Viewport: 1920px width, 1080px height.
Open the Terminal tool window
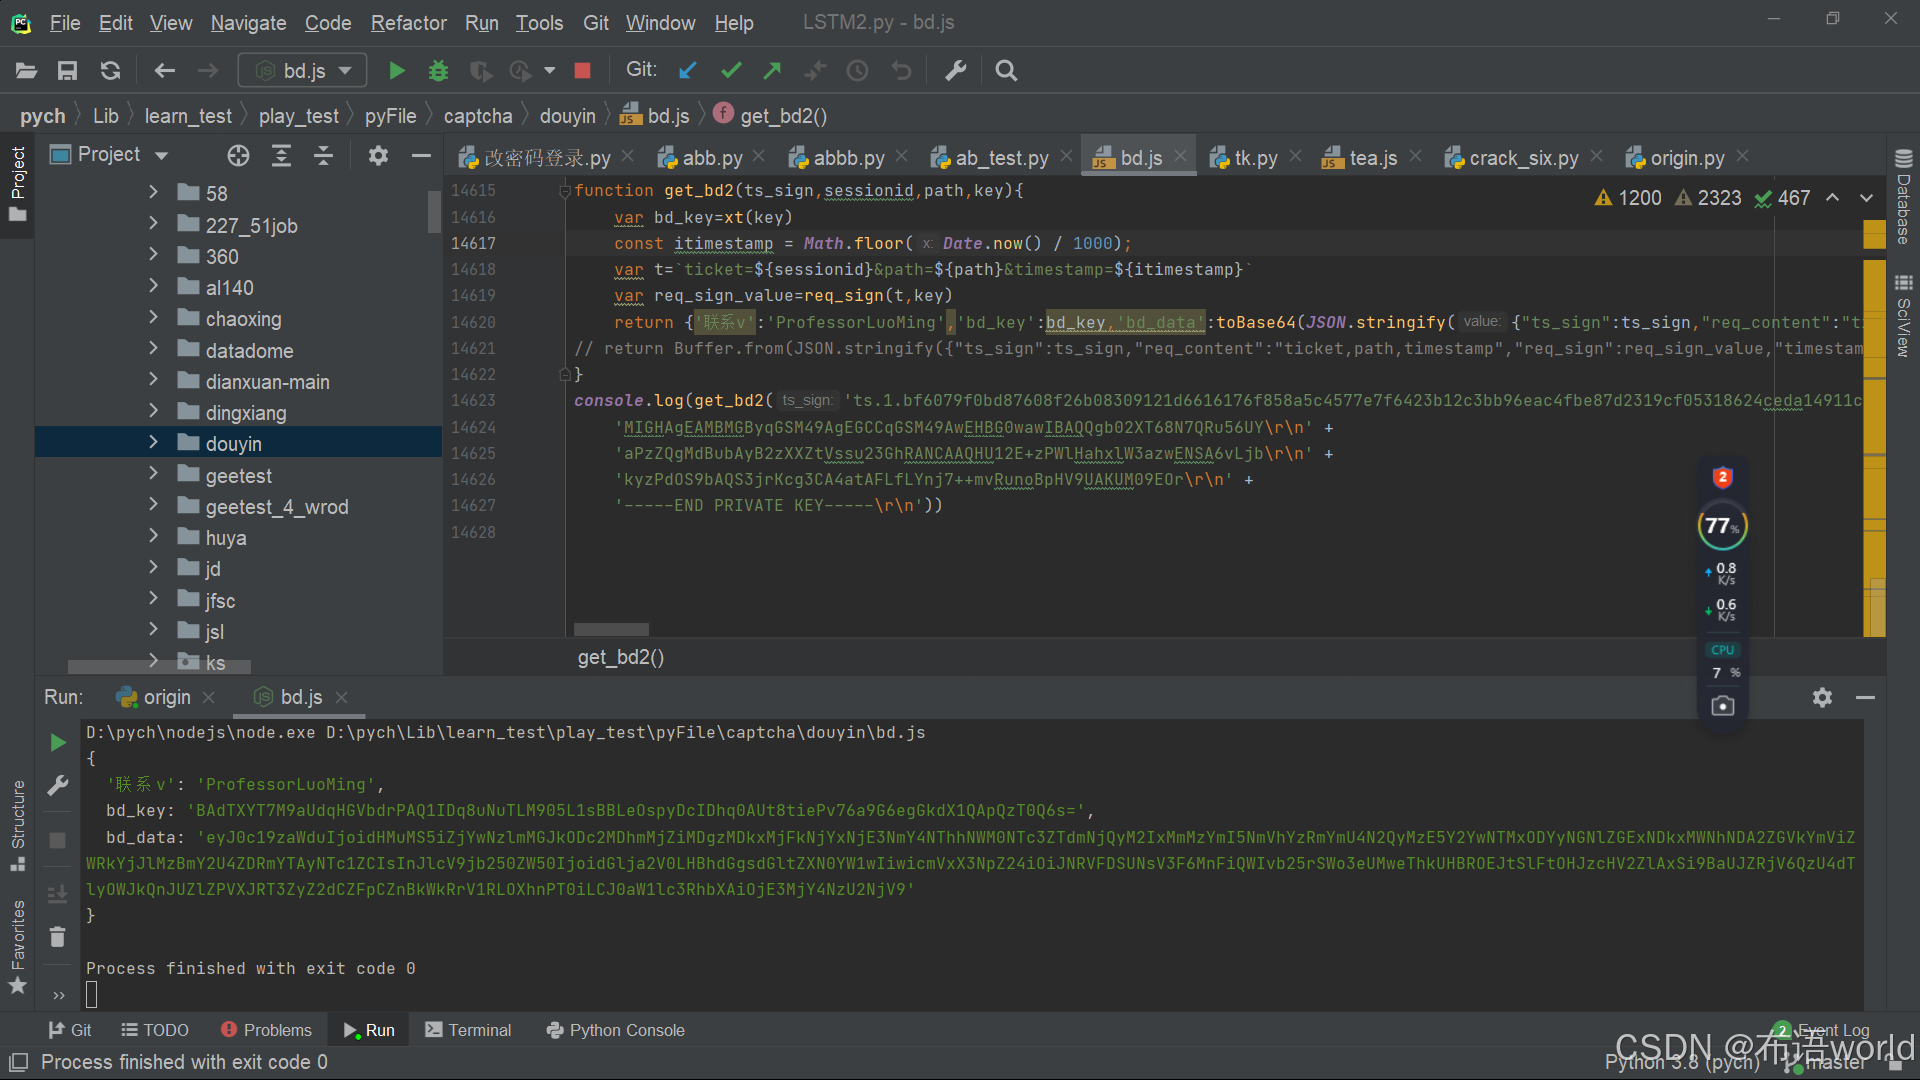pos(468,1030)
